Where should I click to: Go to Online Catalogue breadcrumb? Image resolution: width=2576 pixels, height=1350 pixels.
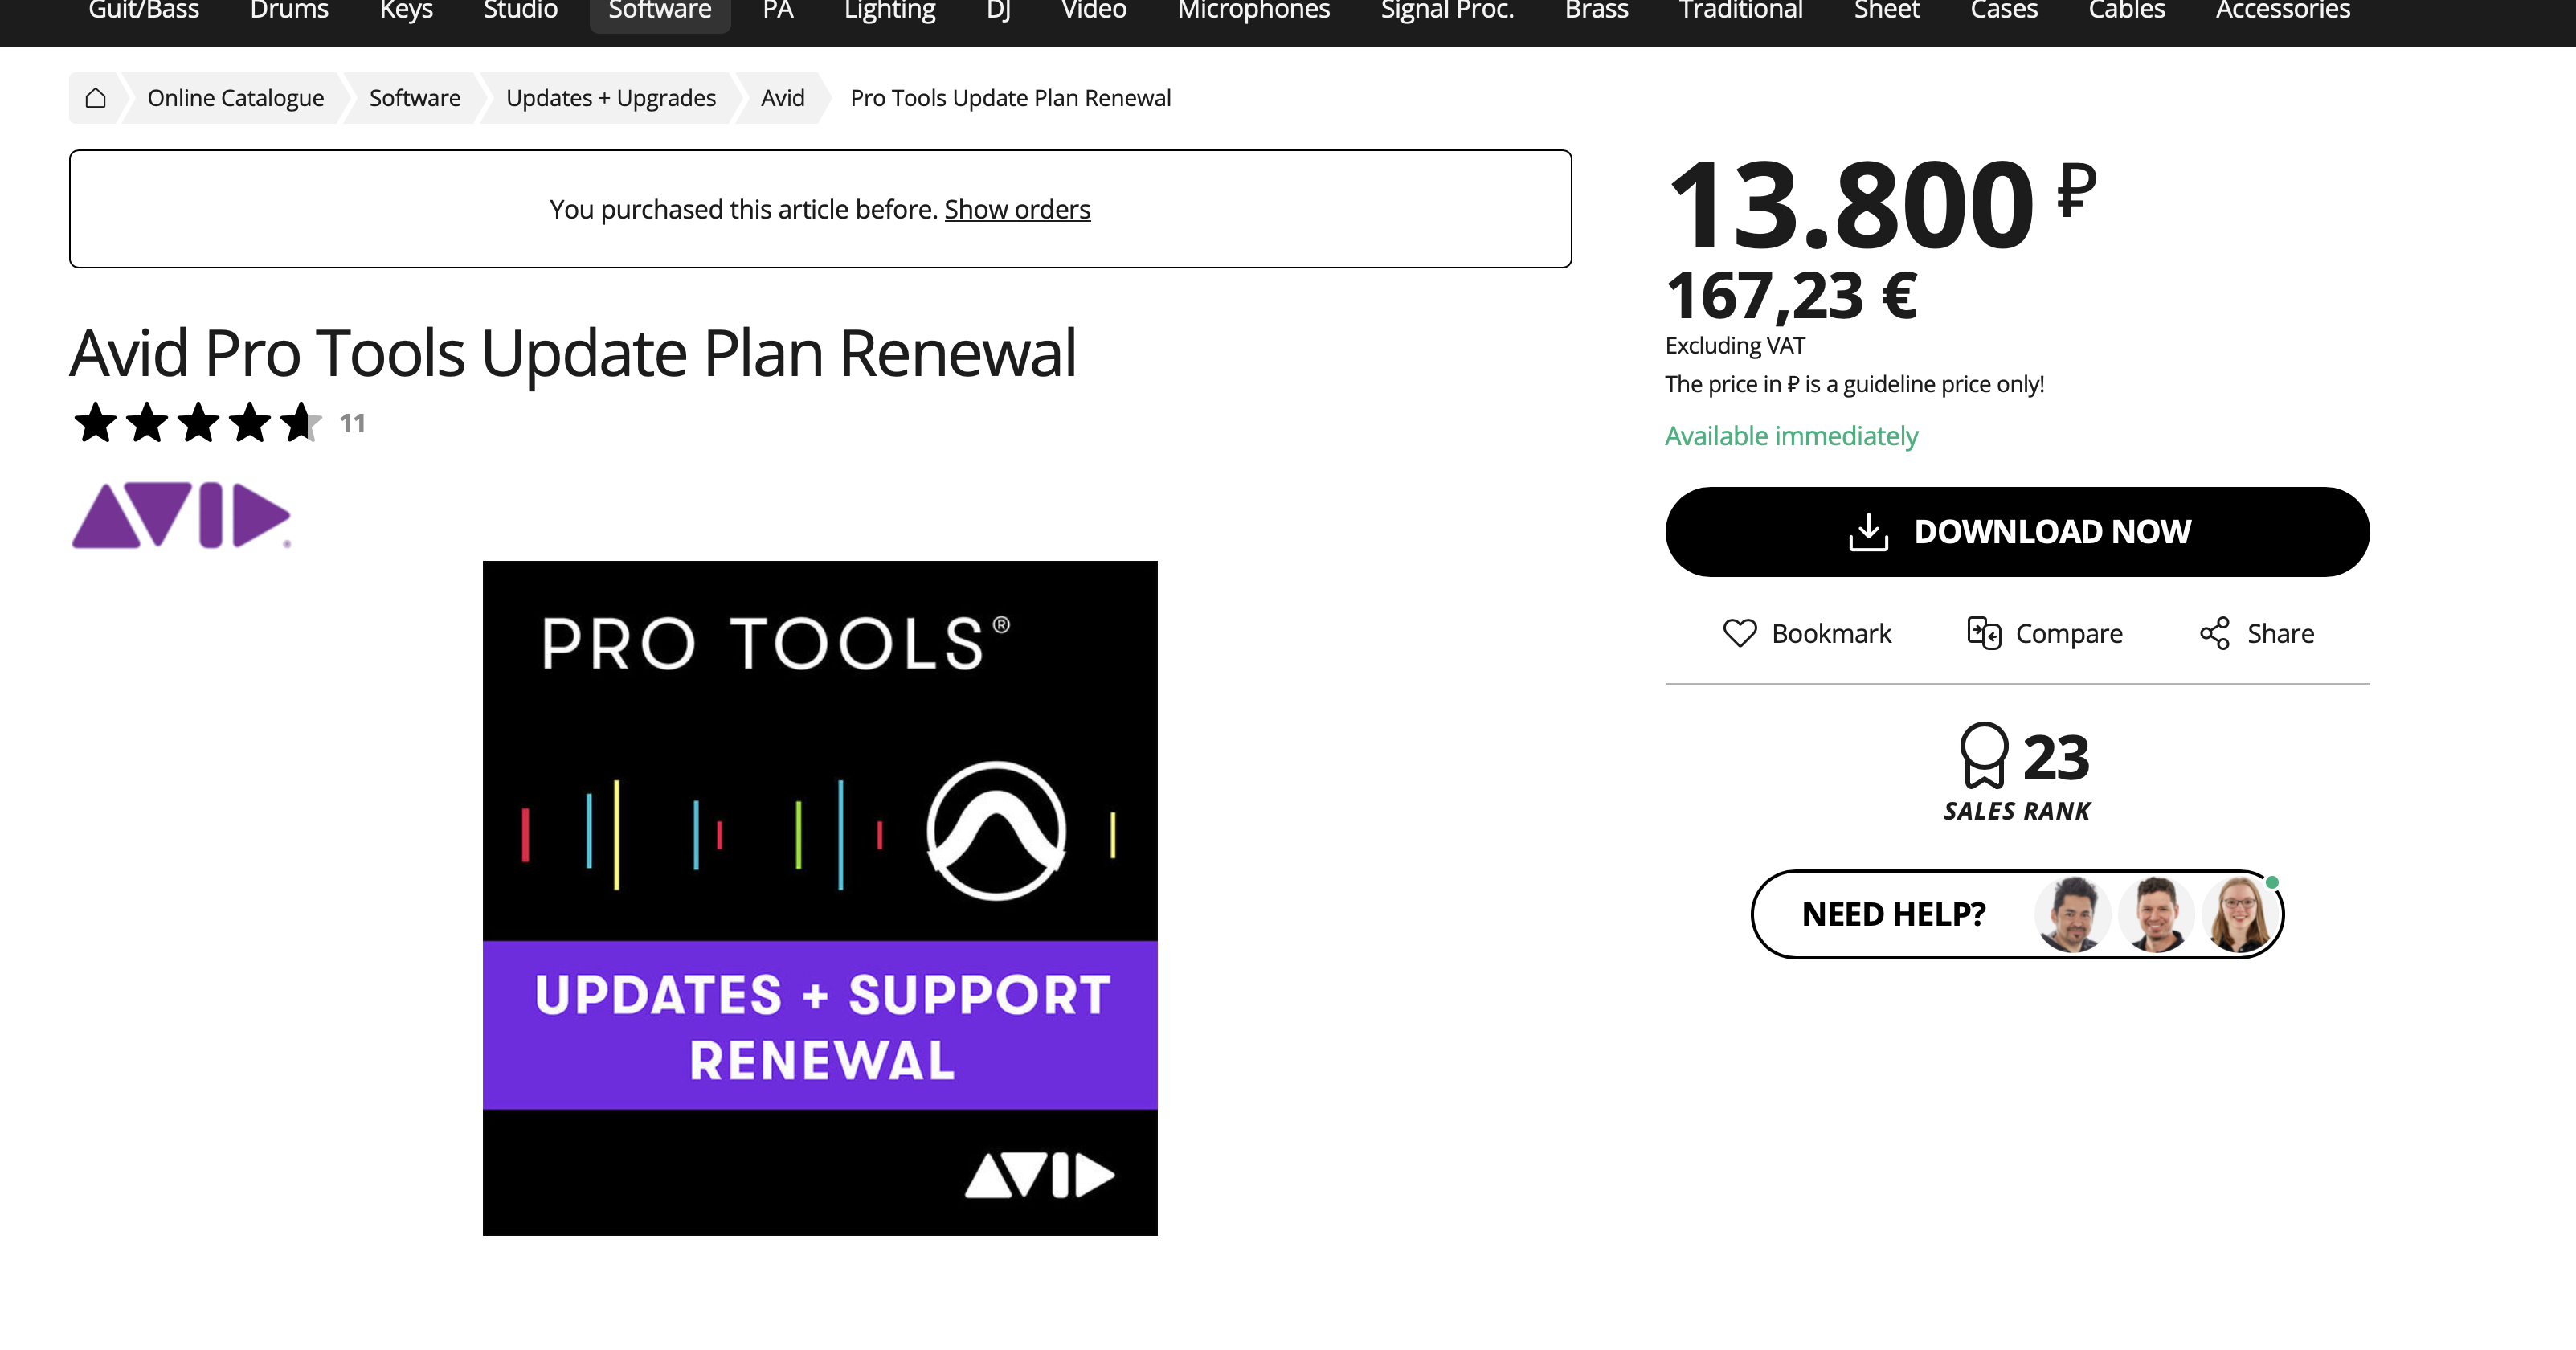[x=235, y=98]
